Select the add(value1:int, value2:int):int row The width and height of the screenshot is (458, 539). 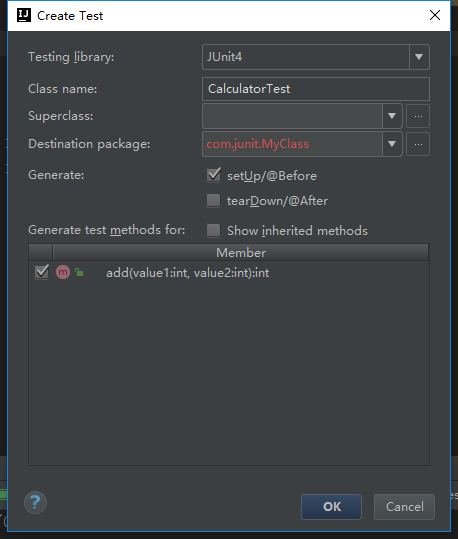coord(229,273)
